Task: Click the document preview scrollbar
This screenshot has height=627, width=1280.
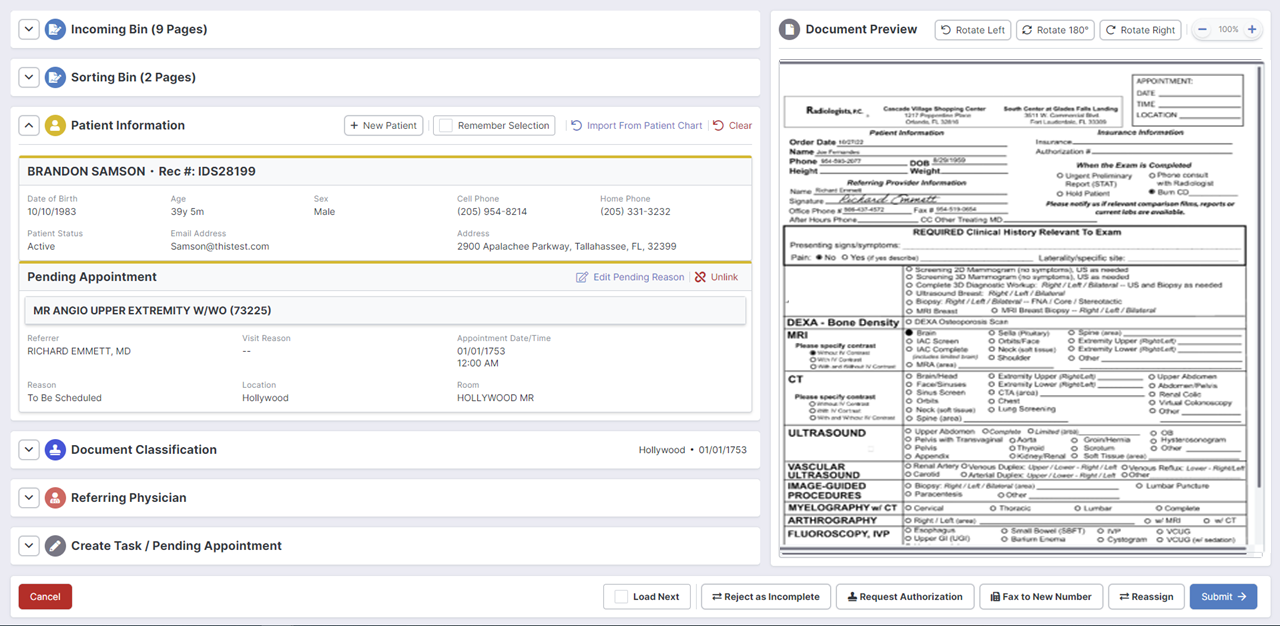Action: 1264,300
